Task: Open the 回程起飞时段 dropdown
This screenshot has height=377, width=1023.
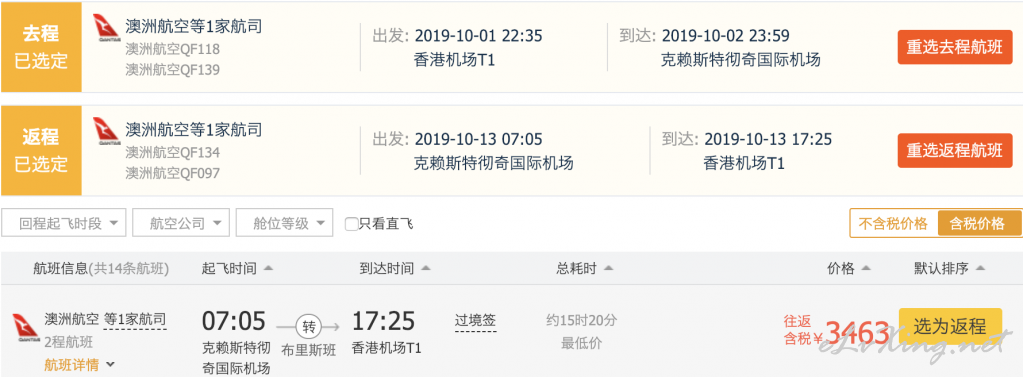Action: pos(64,224)
